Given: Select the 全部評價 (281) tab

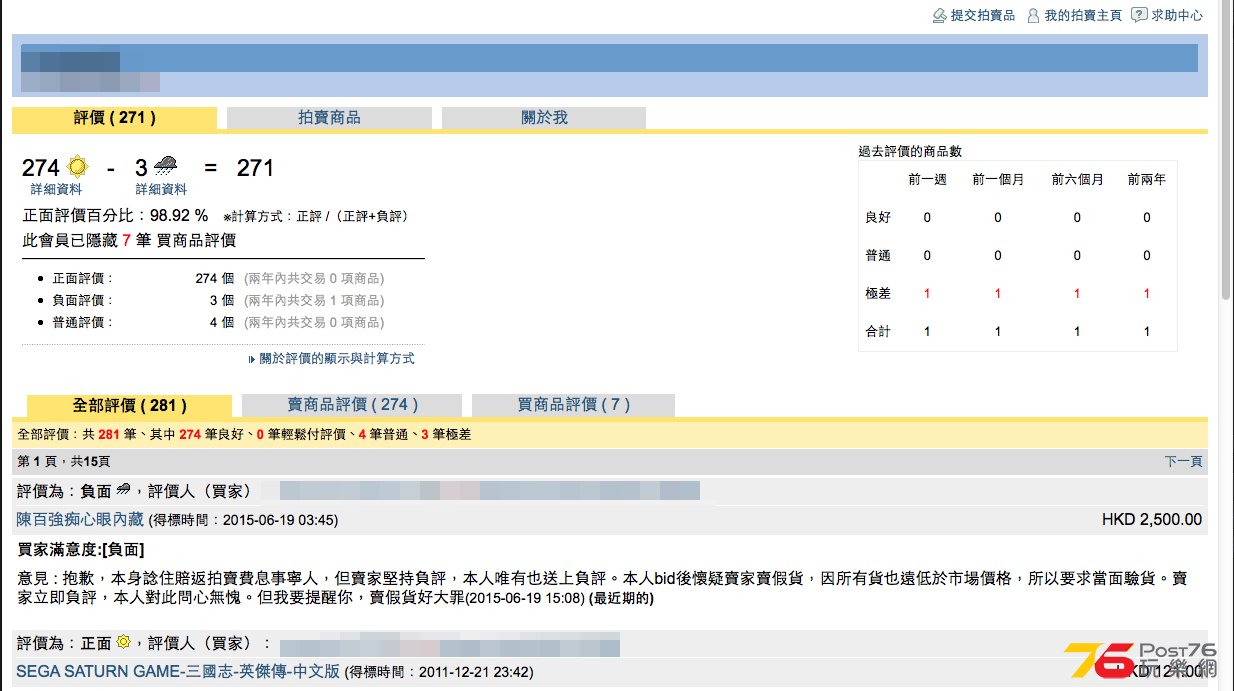Looking at the screenshot, I should pyautogui.click(x=129, y=405).
